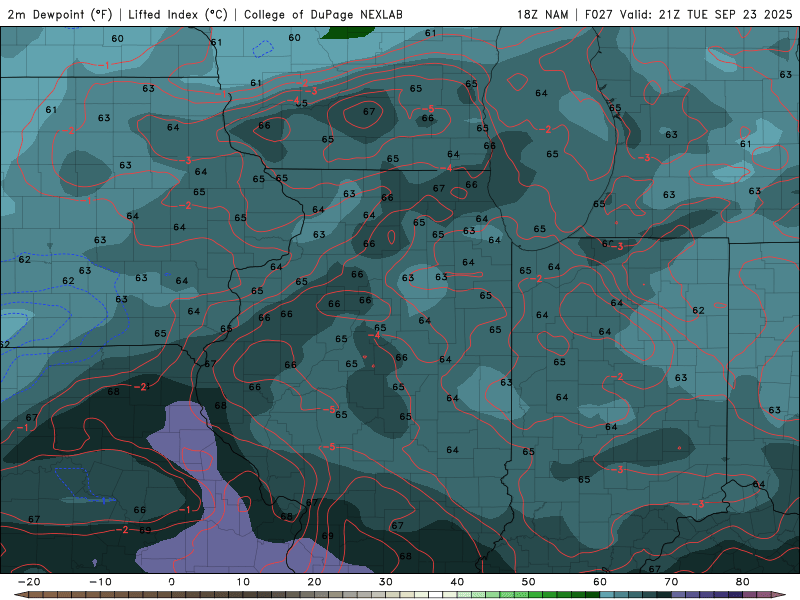The width and height of the screenshot is (800, 600).
Task: Click the '18Z NAM' model run label
Action: point(542,14)
